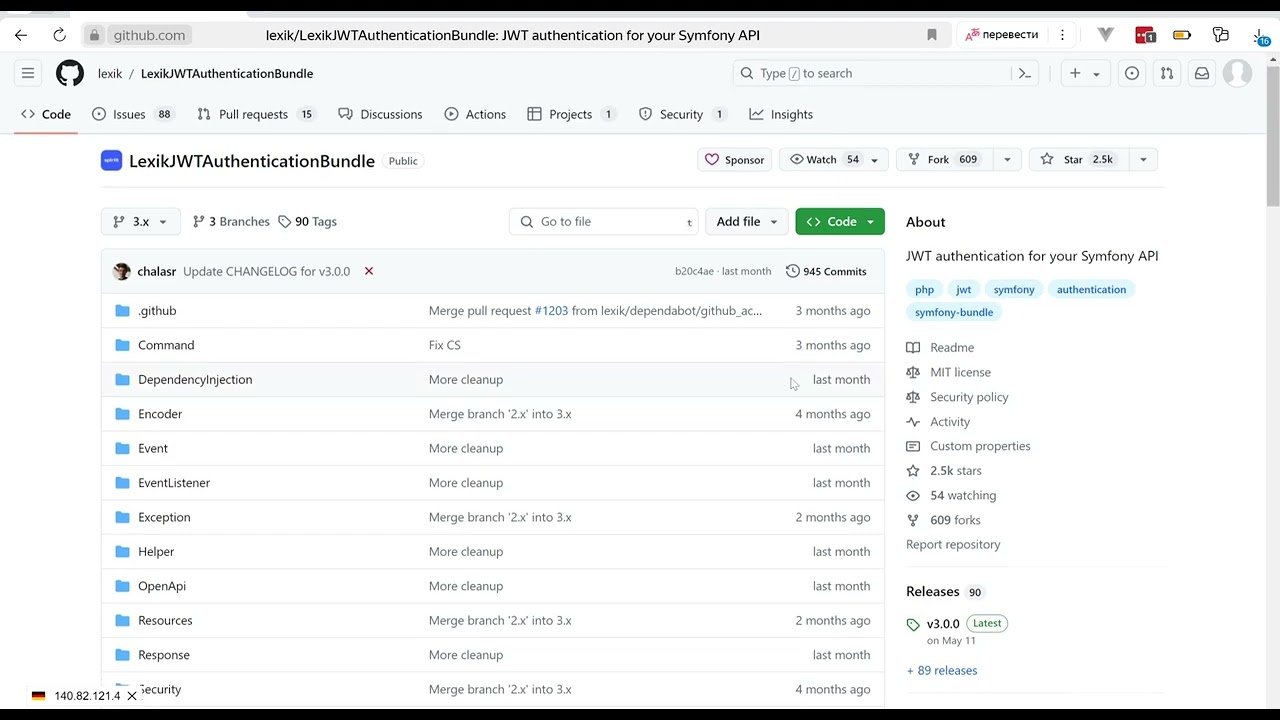Click Report repository link
Image resolution: width=1280 pixels, height=720 pixels.
(x=953, y=545)
